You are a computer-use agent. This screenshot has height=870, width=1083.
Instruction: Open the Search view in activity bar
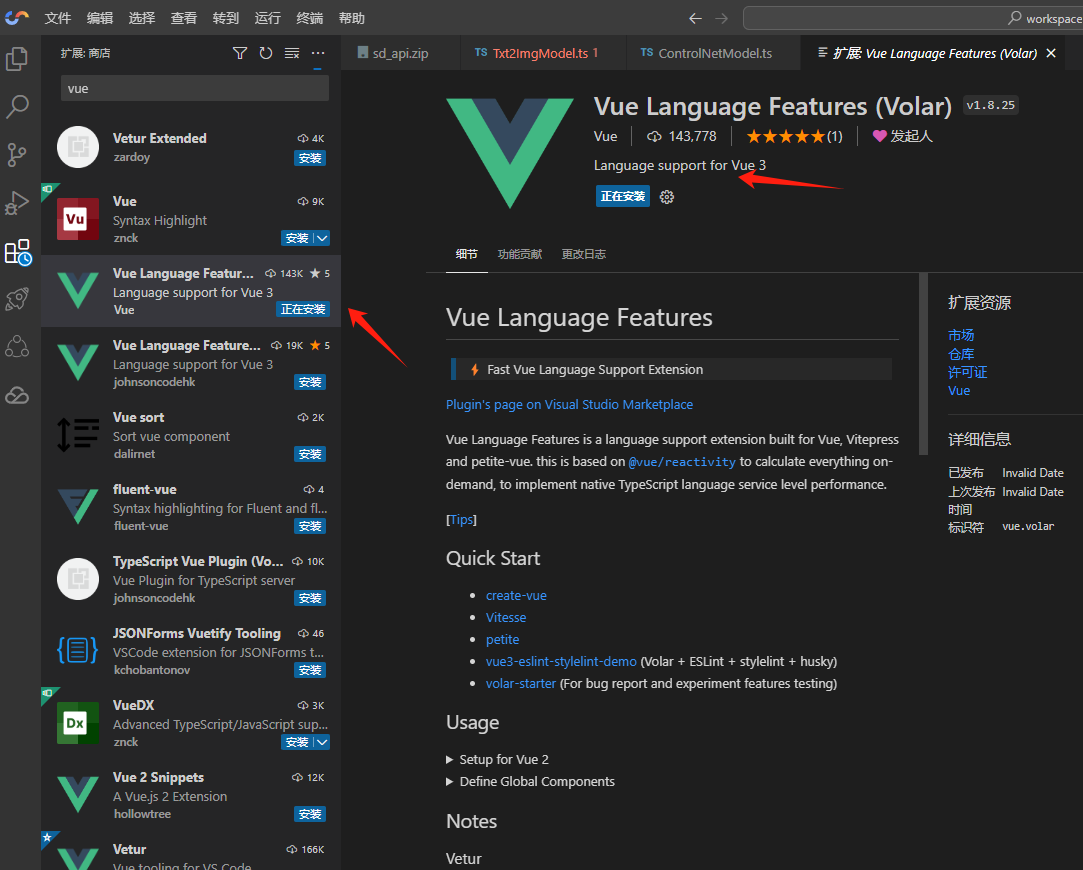(x=17, y=107)
